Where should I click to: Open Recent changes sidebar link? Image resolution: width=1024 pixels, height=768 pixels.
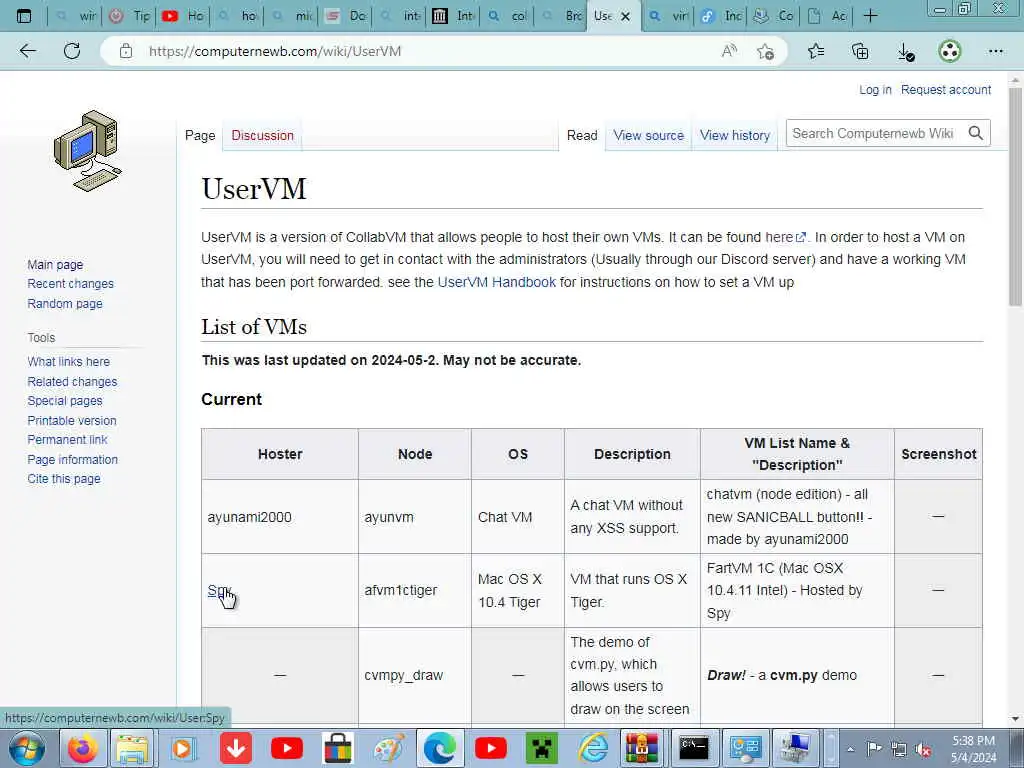tap(71, 283)
